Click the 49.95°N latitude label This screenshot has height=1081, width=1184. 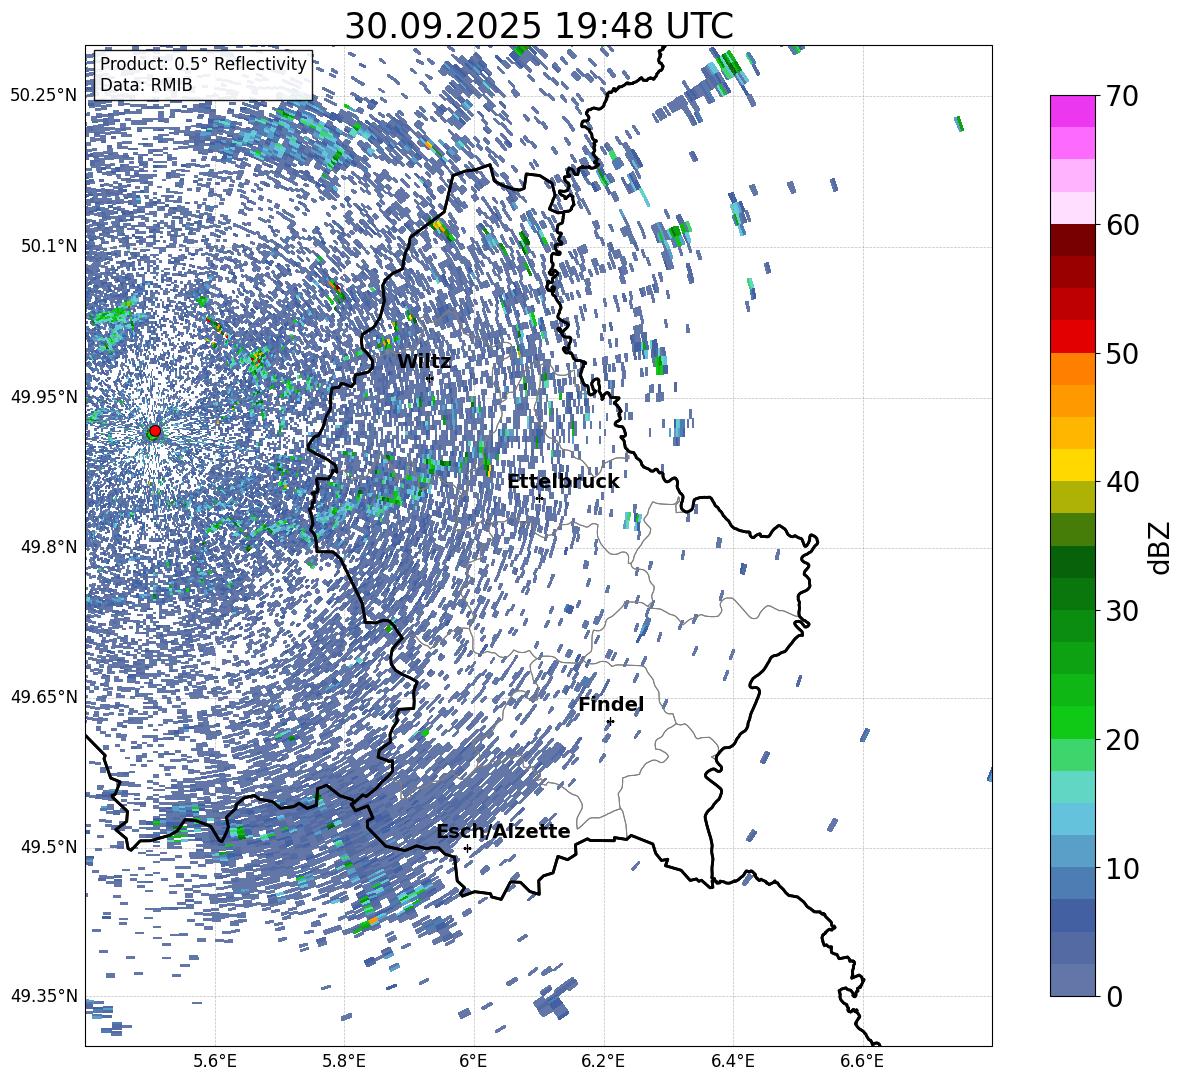point(44,397)
